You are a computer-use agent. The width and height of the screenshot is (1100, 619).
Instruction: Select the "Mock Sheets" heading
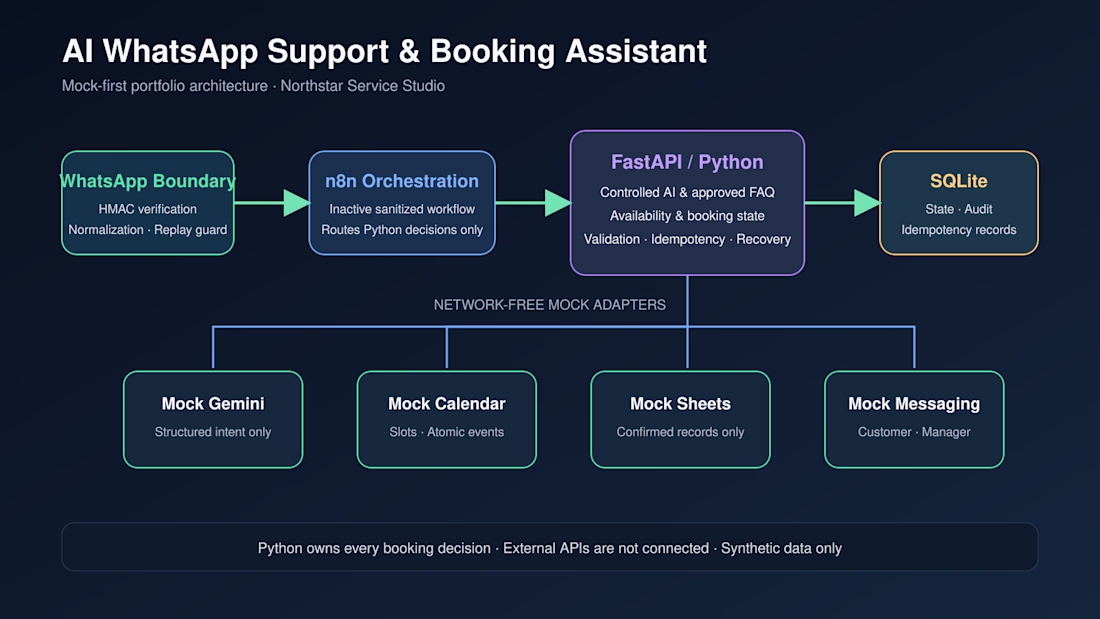click(x=680, y=404)
